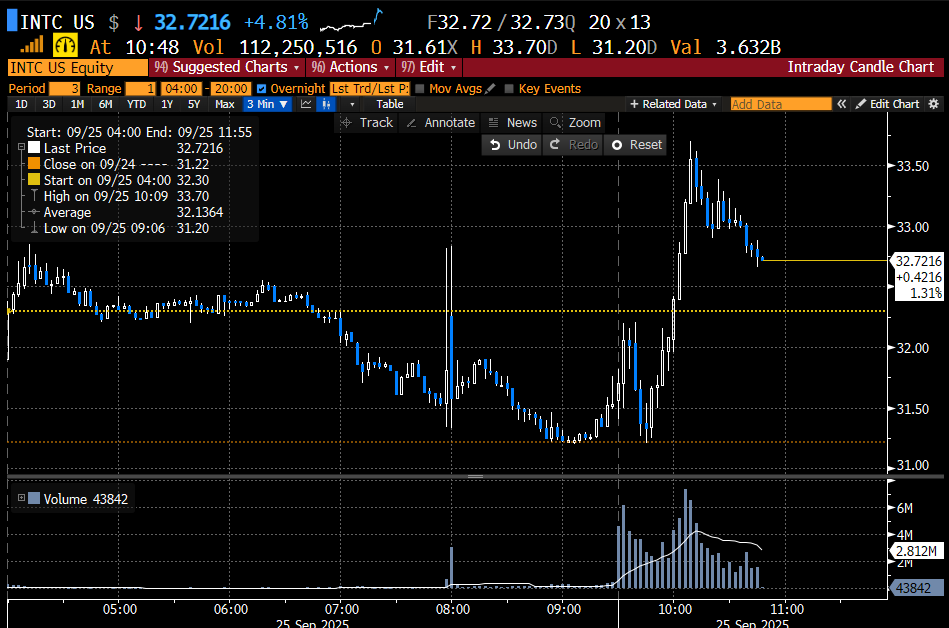Enable the Mov Avgs checkbox
The height and width of the screenshot is (628, 949).
click(x=419, y=88)
